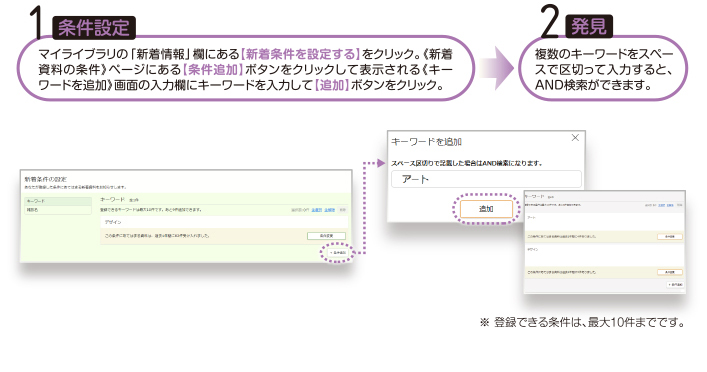Select 雑誌名 in the left condition list
707x372 pixels.
point(58,210)
